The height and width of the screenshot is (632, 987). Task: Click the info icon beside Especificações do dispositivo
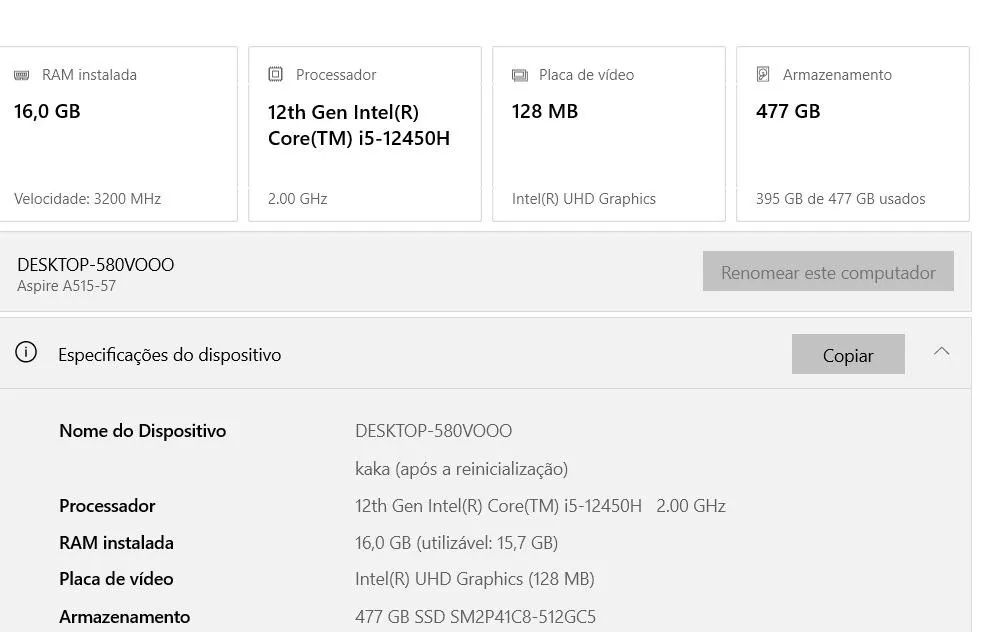coord(26,353)
